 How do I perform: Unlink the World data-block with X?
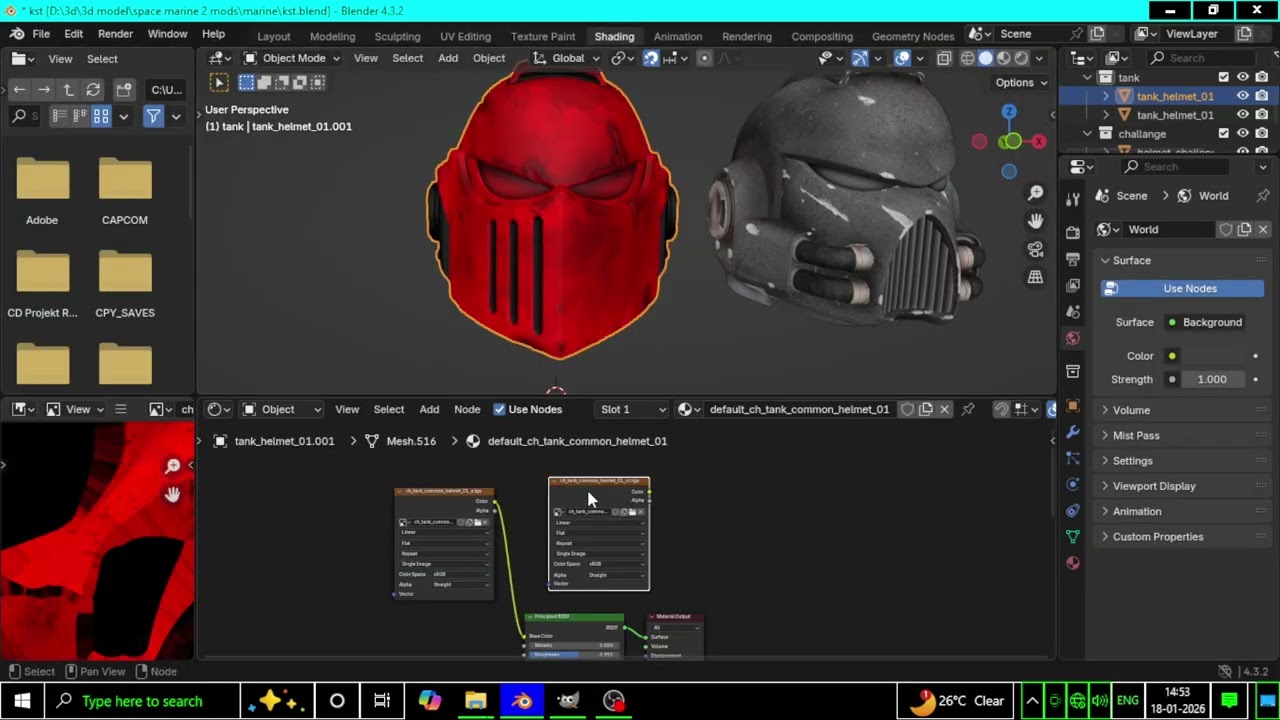coord(1263,230)
